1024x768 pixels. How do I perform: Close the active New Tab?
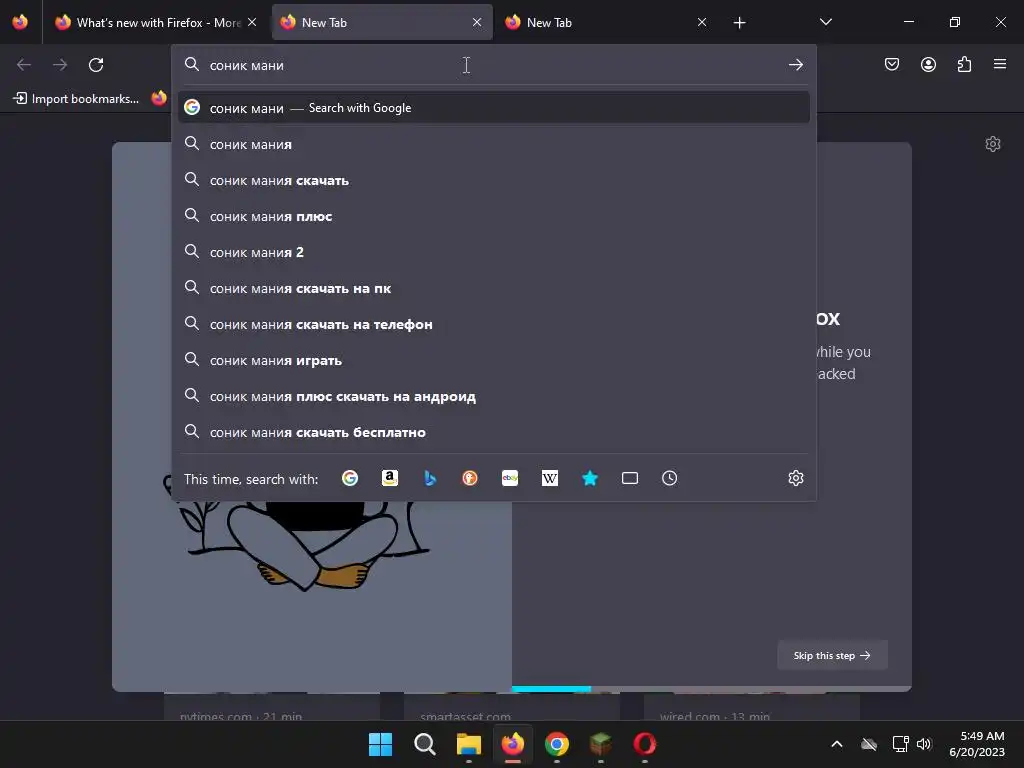point(477,22)
